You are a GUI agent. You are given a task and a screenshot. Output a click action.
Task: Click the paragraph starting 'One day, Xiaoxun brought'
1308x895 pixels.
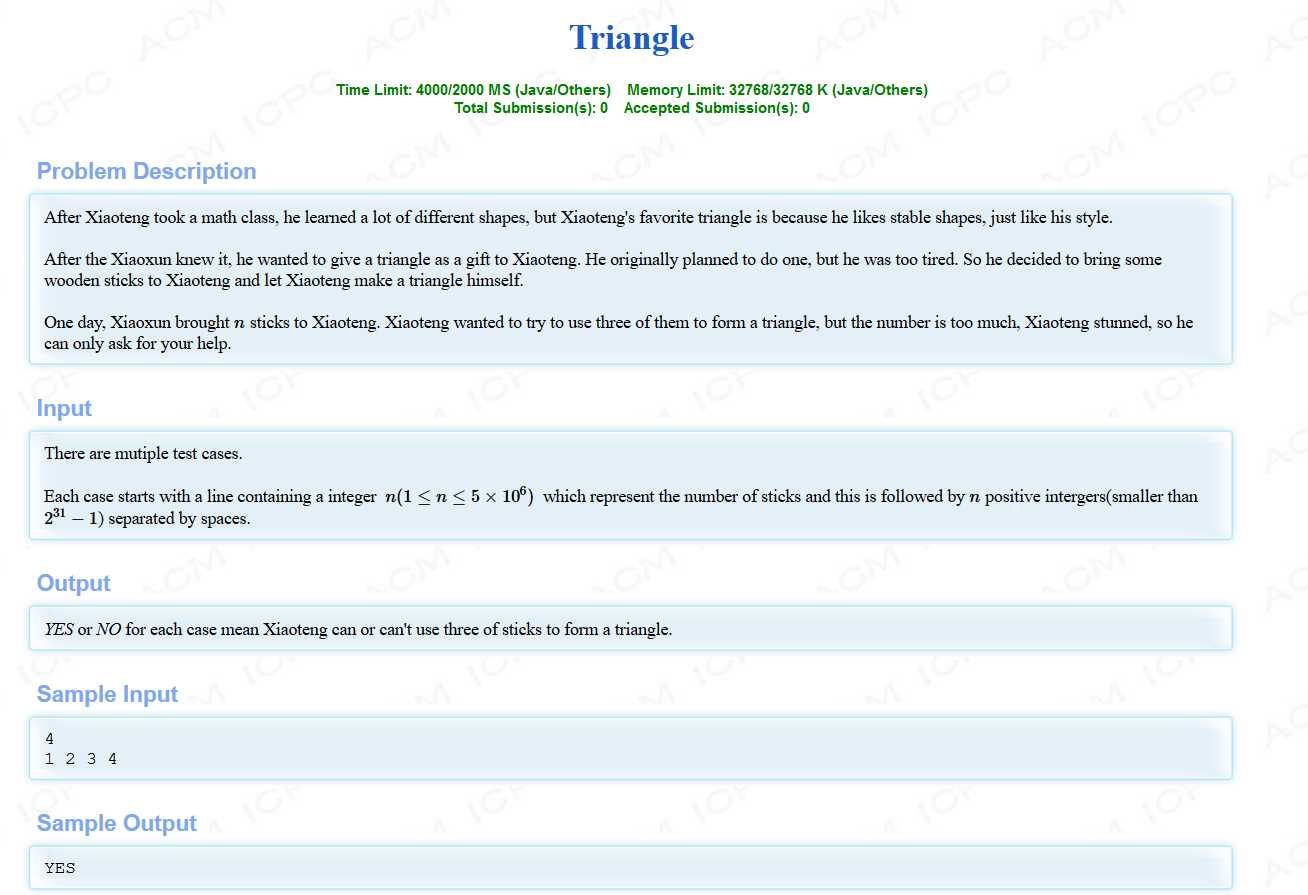(x=618, y=333)
